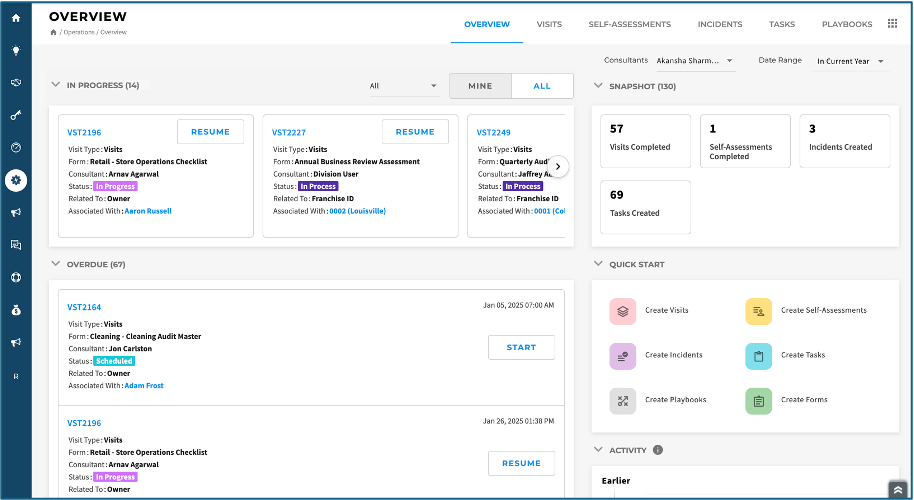Click Resume on visit VST2227

pos(415,132)
